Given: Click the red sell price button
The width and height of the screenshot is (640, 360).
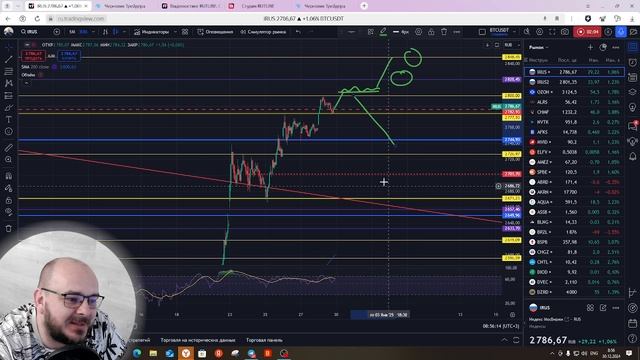Looking at the screenshot, I should pos(33,56).
